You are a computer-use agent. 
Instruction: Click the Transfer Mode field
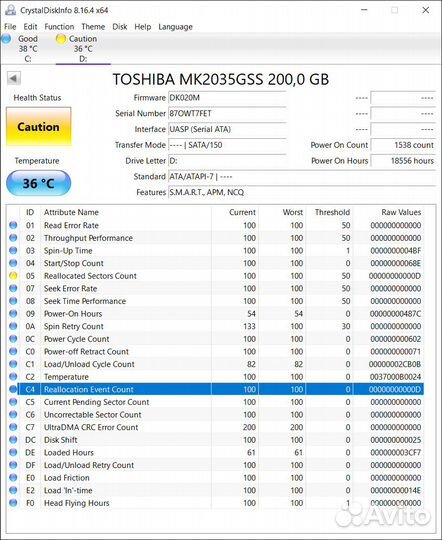tap(227, 145)
